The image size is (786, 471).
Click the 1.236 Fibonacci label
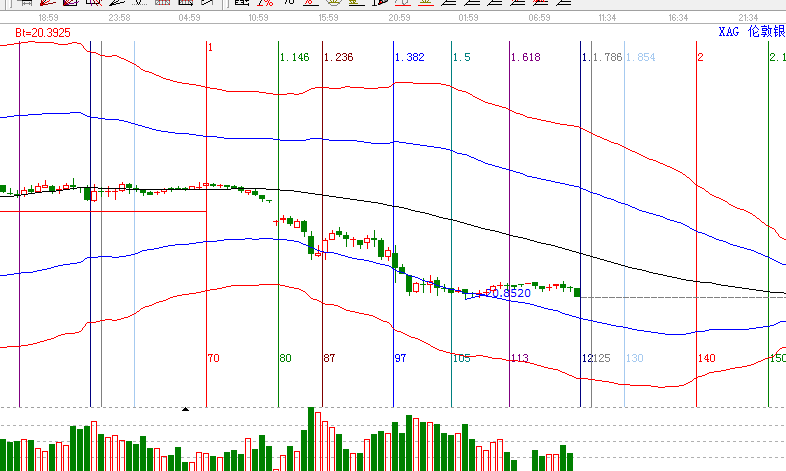click(339, 58)
